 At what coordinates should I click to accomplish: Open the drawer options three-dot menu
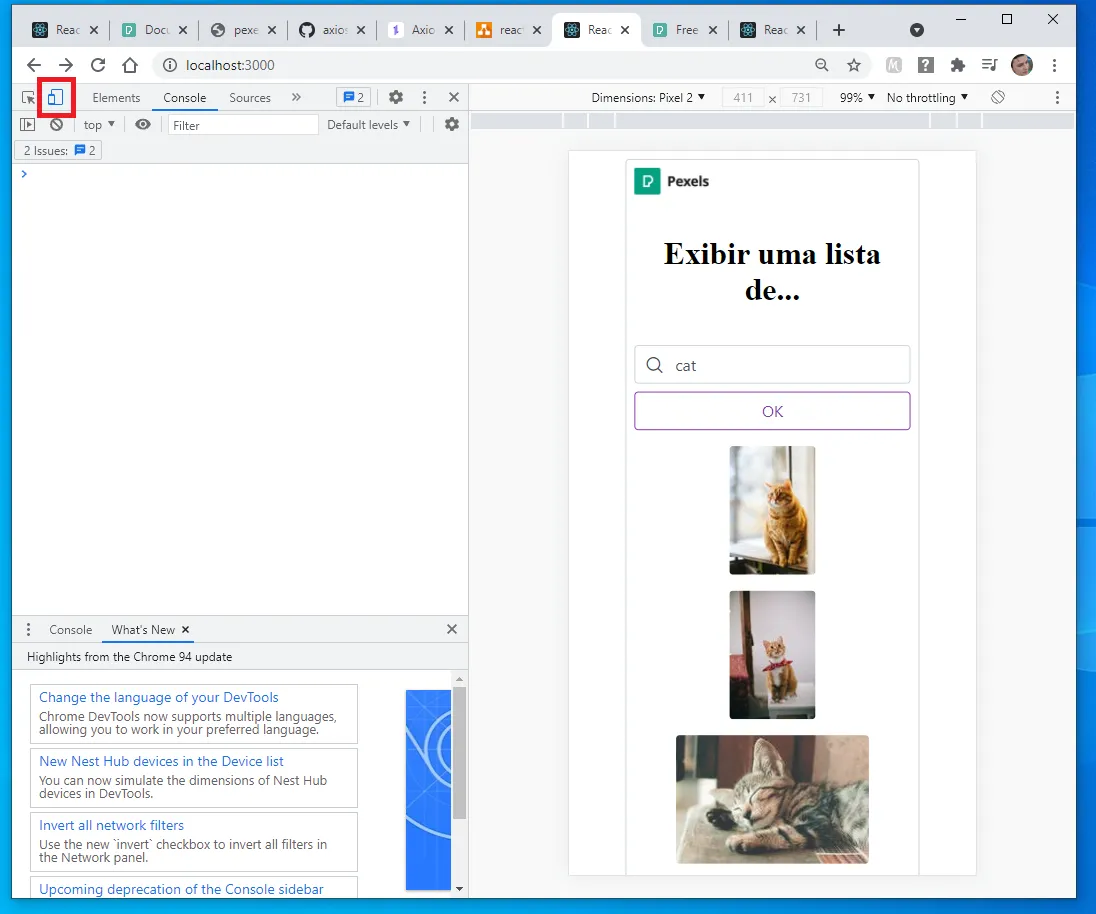[x=28, y=630]
